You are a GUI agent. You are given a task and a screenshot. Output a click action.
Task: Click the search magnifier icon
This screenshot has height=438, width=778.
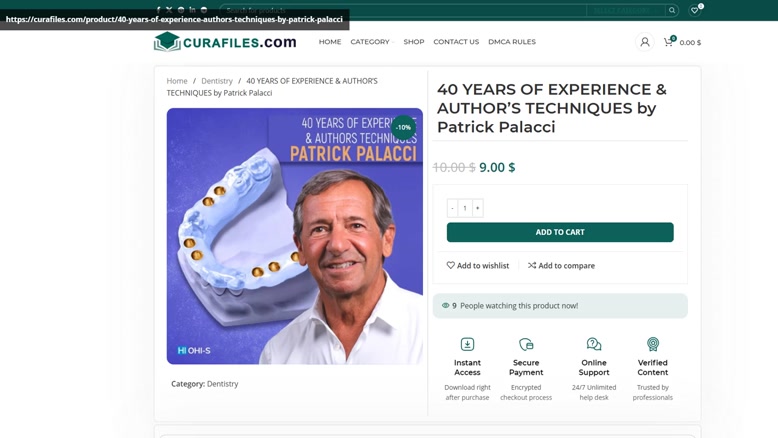point(672,10)
